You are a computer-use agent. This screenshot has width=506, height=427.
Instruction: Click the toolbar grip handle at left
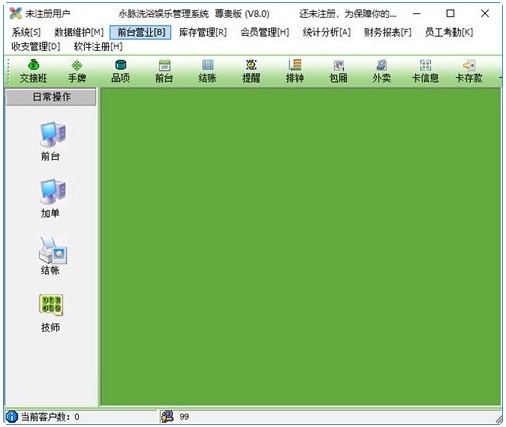tap(8, 71)
